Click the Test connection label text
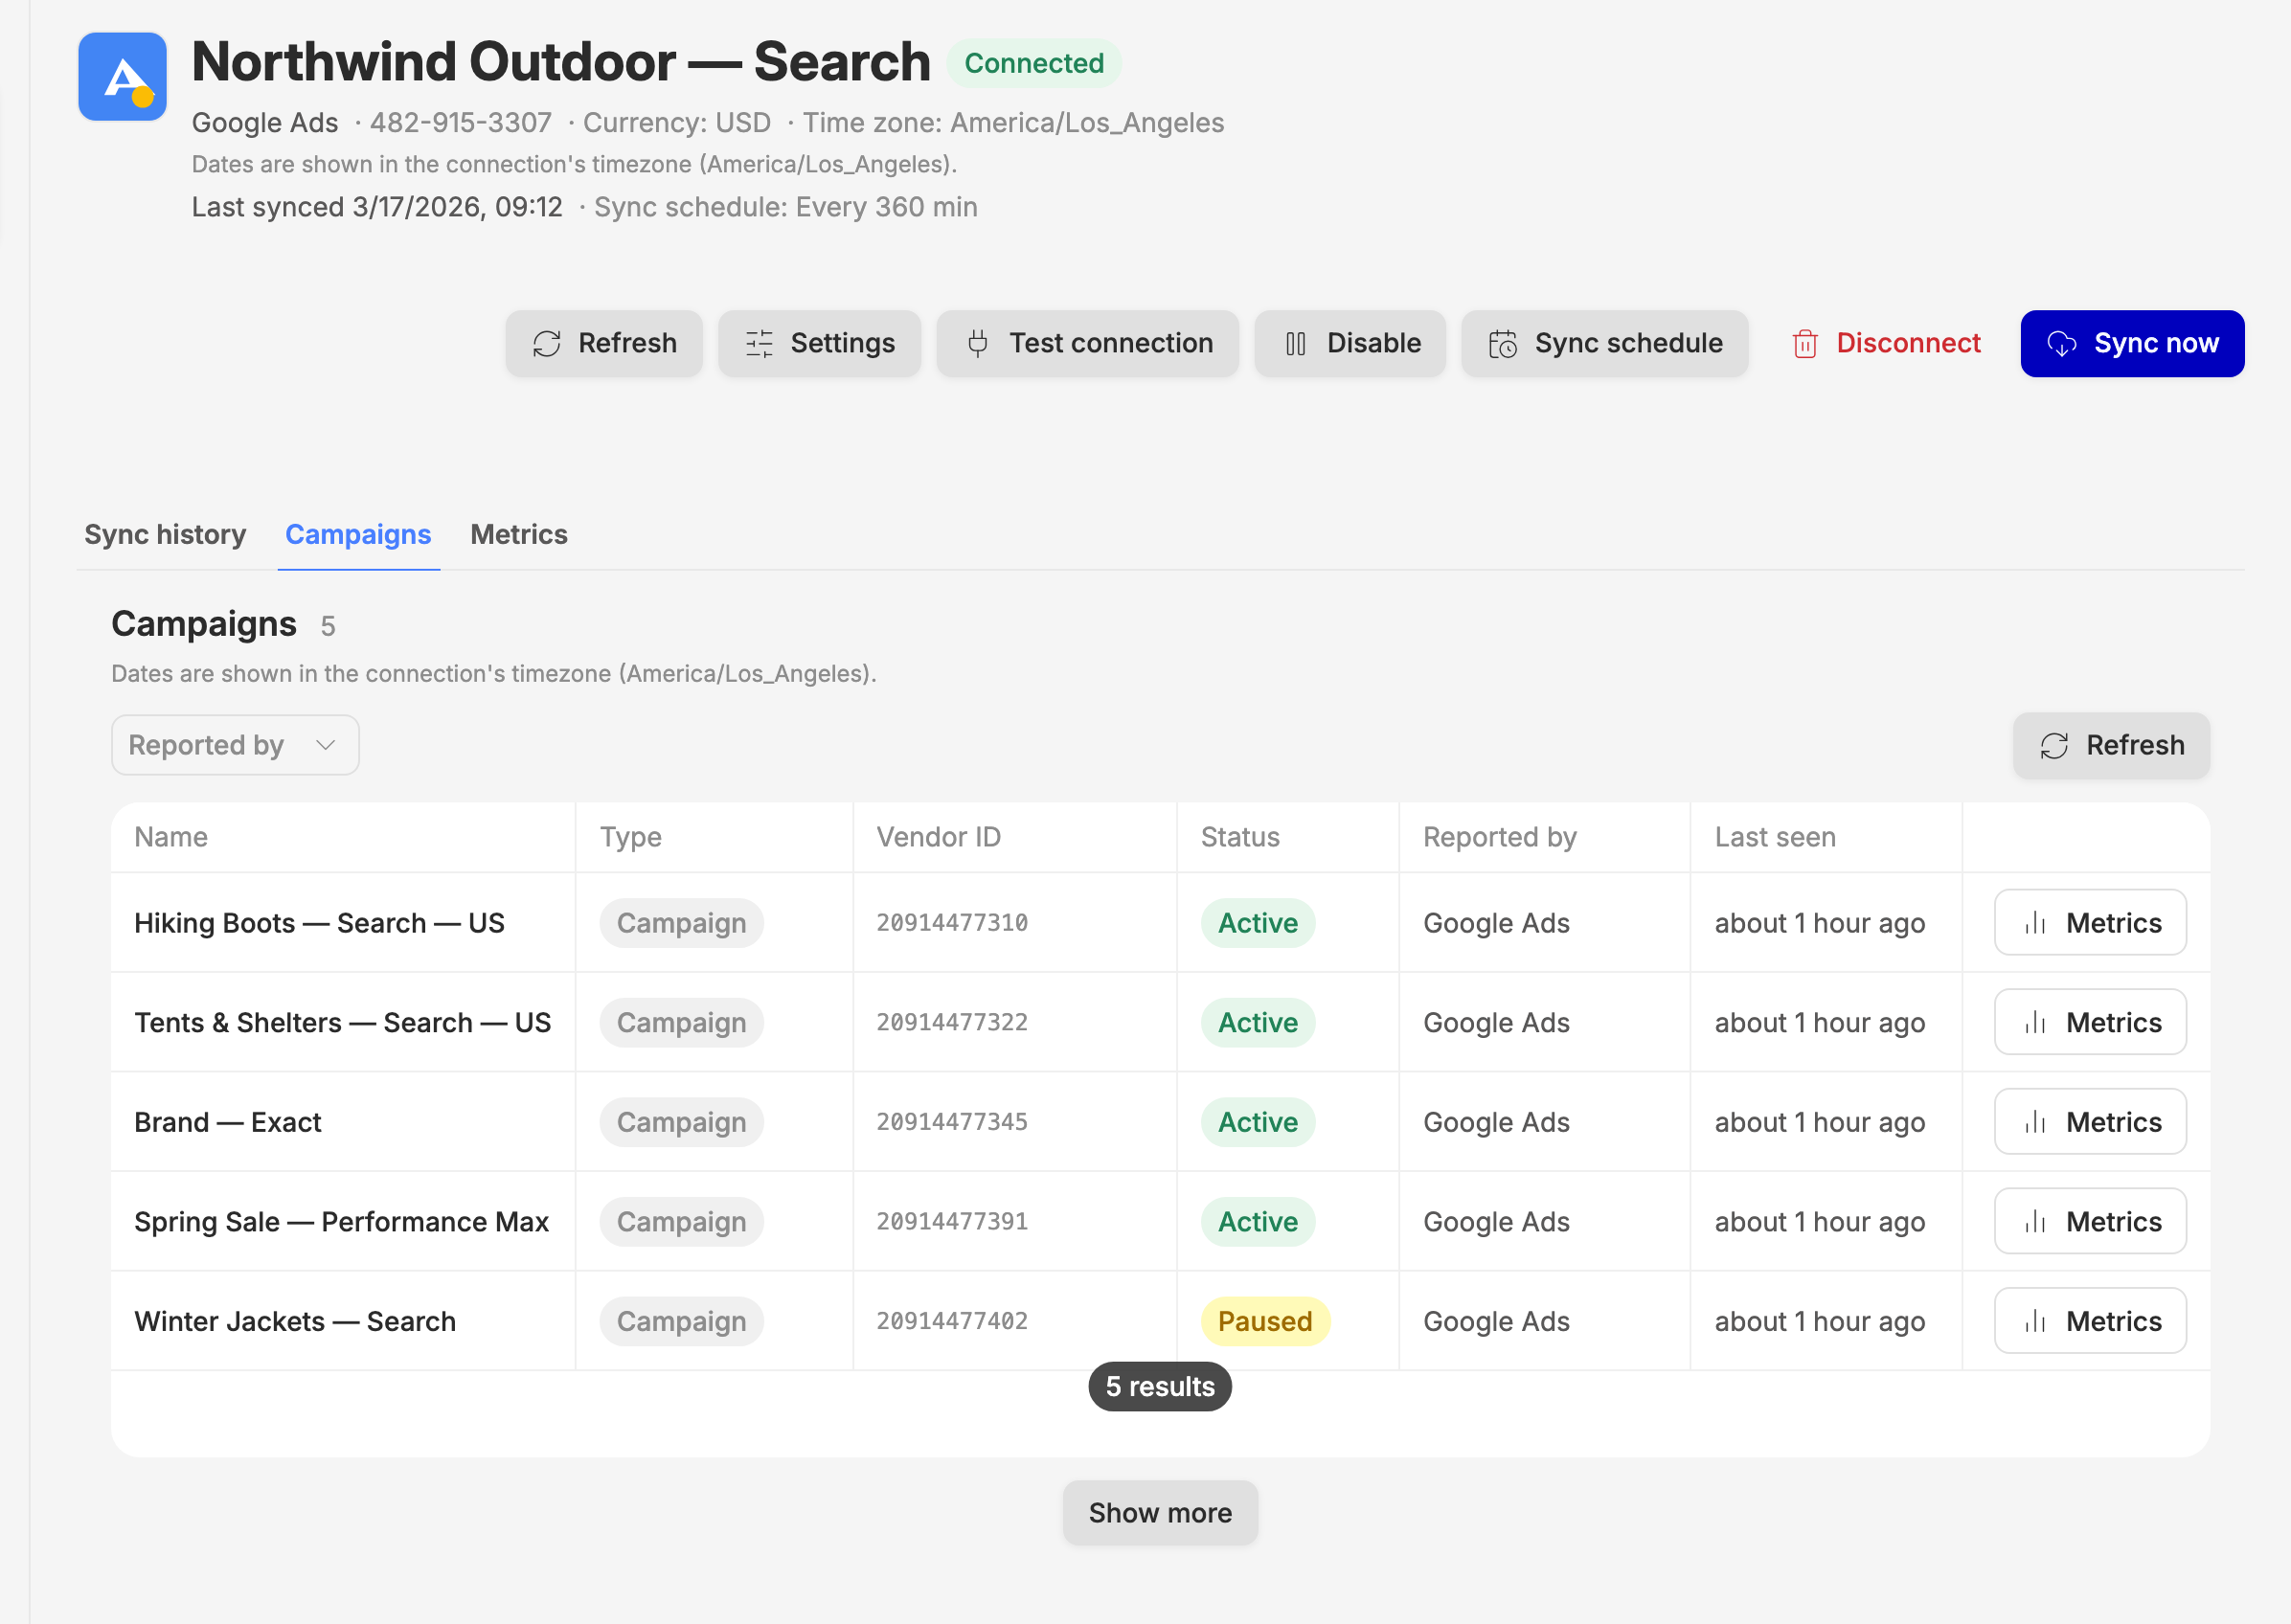The width and height of the screenshot is (2291, 1624). point(1111,343)
